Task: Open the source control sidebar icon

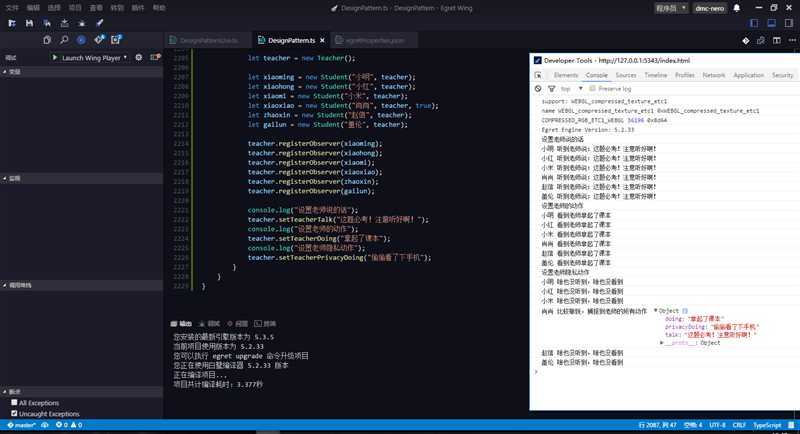Action: pyautogui.click(x=99, y=40)
